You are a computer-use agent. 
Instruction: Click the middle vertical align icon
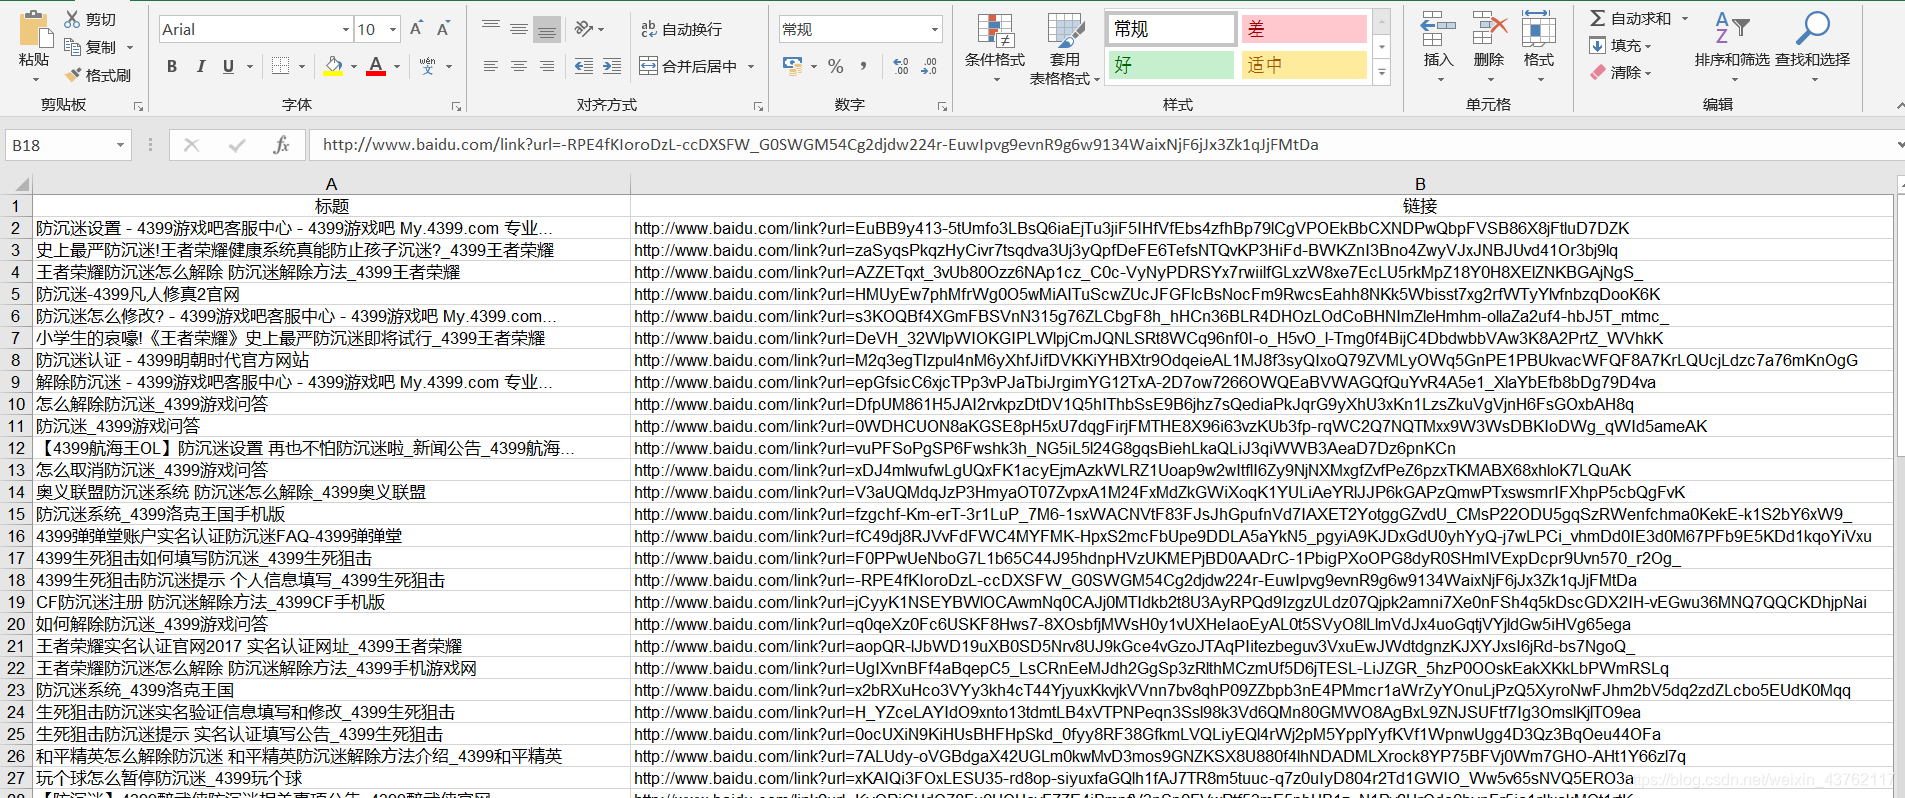[518, 29]
